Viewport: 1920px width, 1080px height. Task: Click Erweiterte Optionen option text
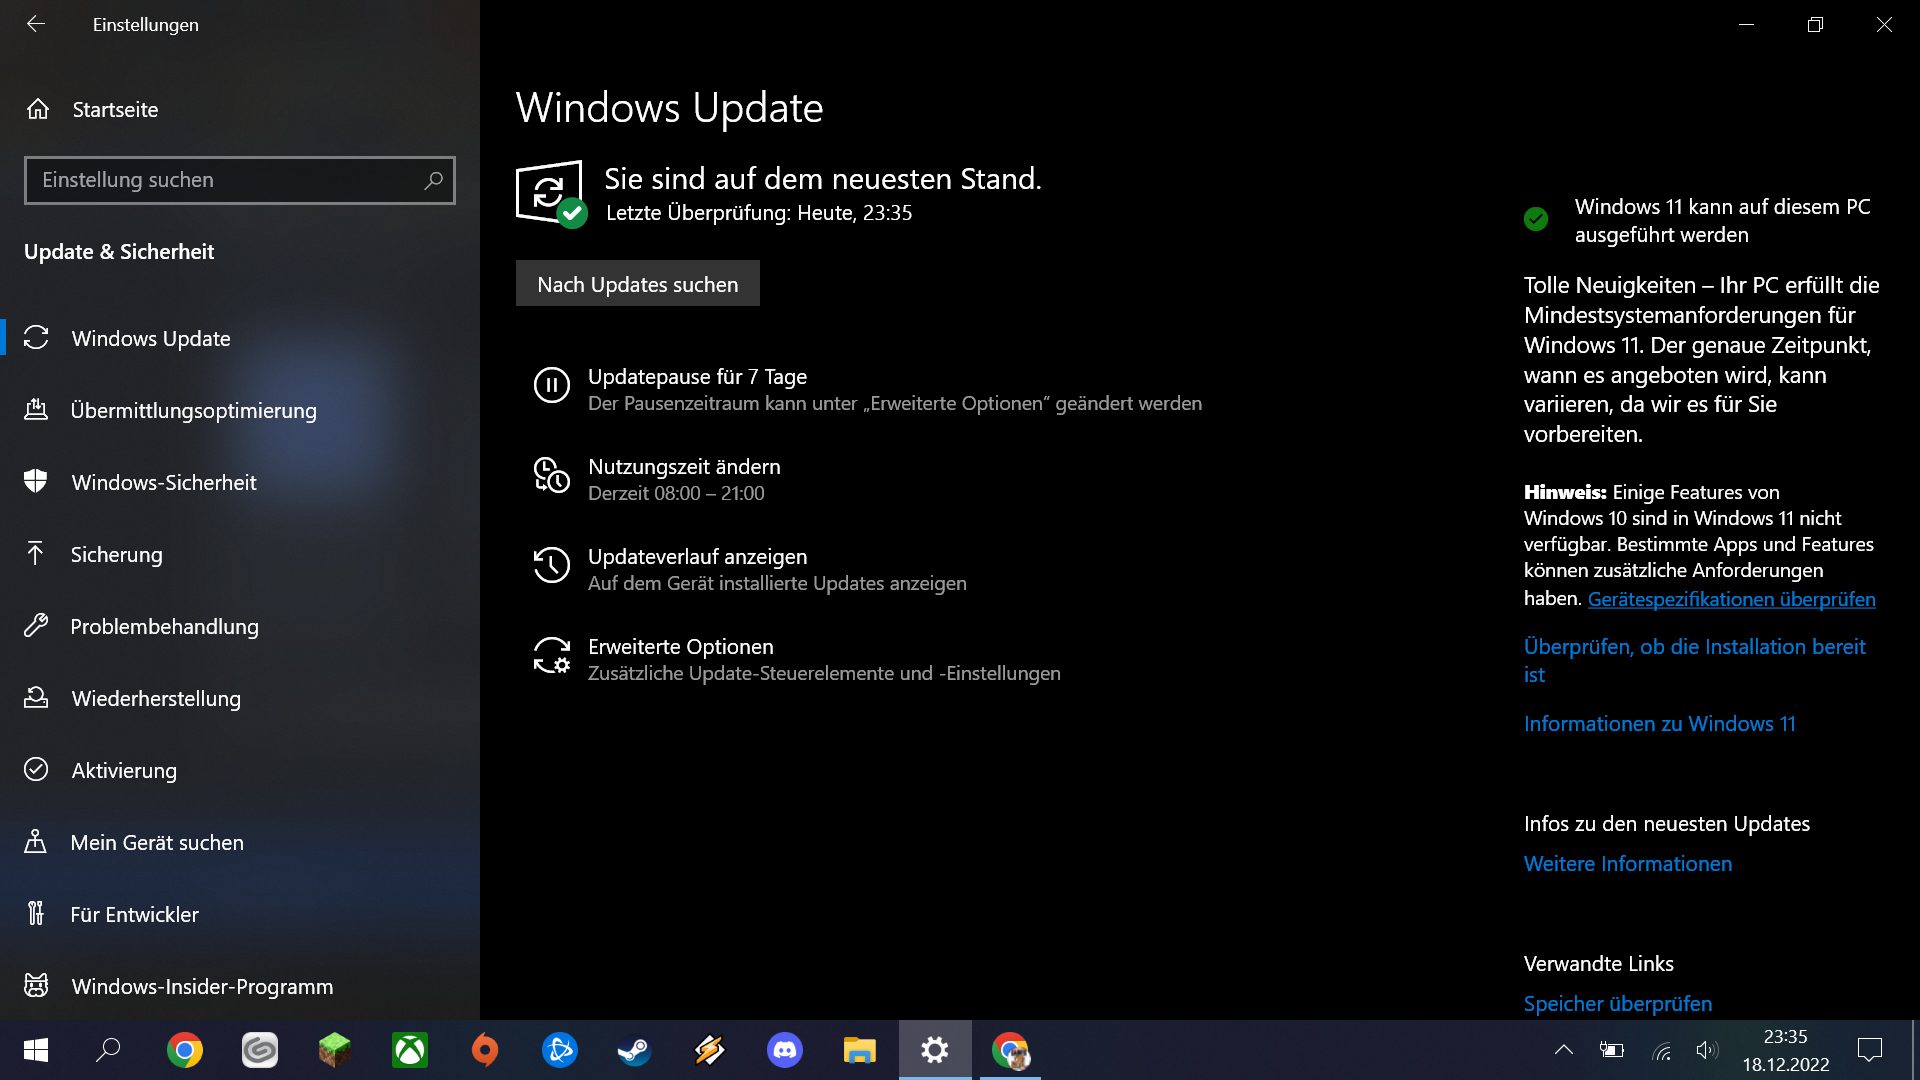[681, 647]
